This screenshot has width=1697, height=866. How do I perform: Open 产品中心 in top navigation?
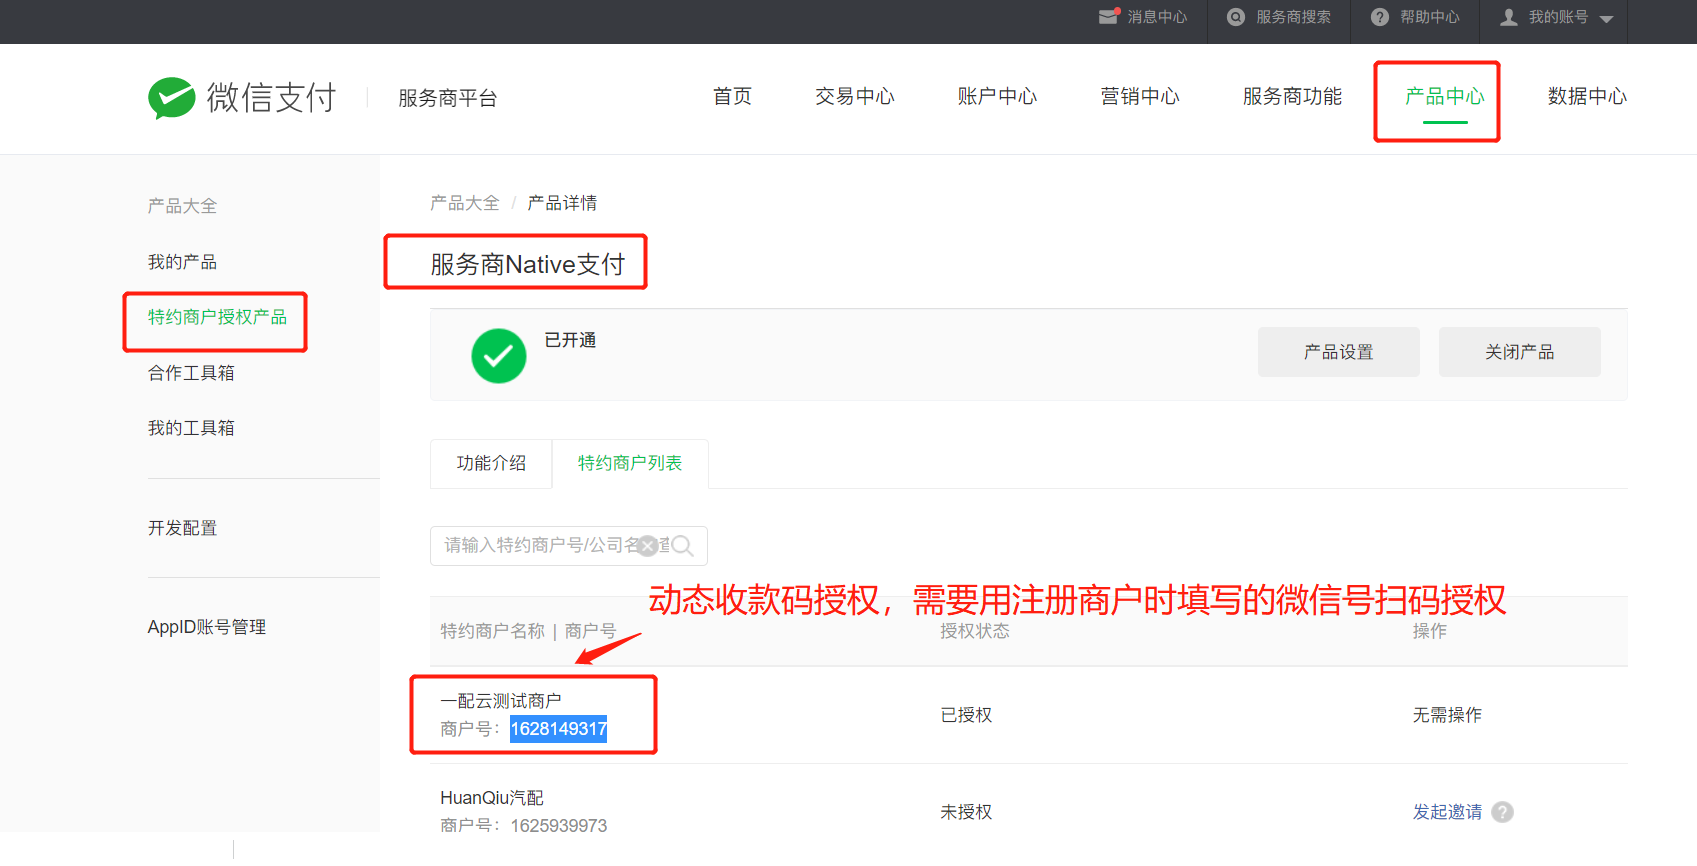tap(1444, 97)
